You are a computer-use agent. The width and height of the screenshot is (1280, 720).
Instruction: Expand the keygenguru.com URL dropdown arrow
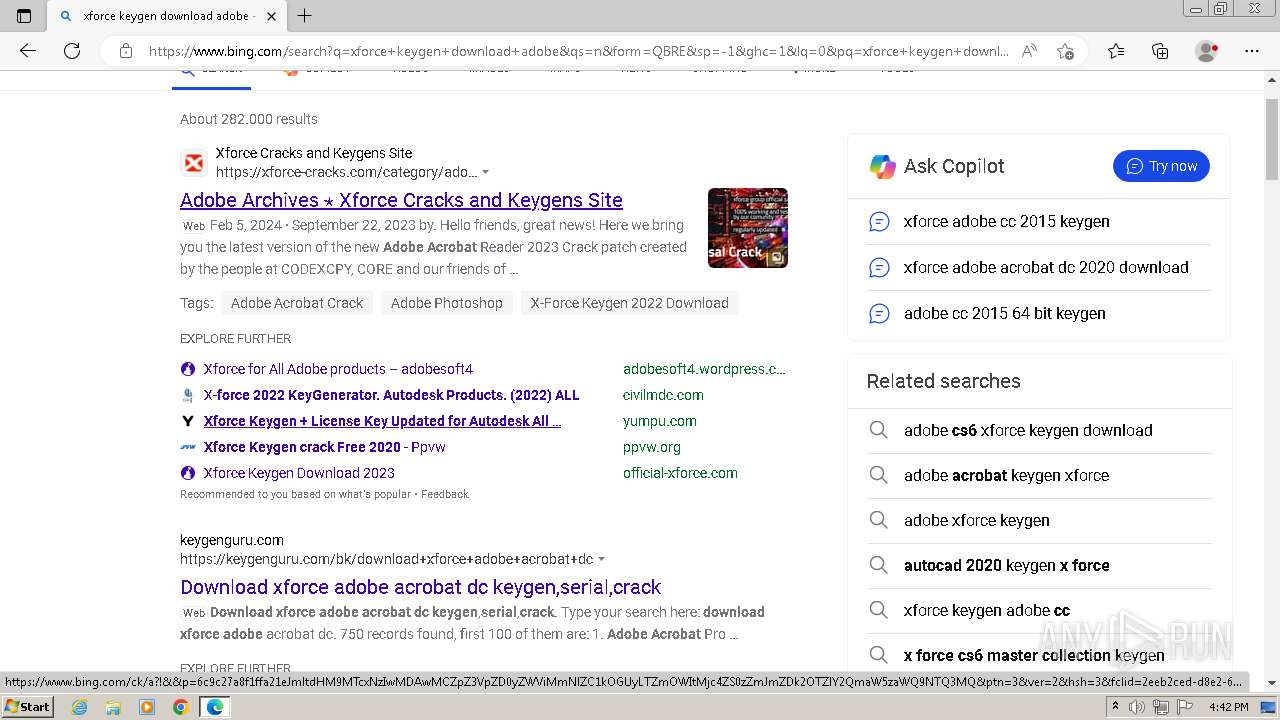[x=602, y=560]
